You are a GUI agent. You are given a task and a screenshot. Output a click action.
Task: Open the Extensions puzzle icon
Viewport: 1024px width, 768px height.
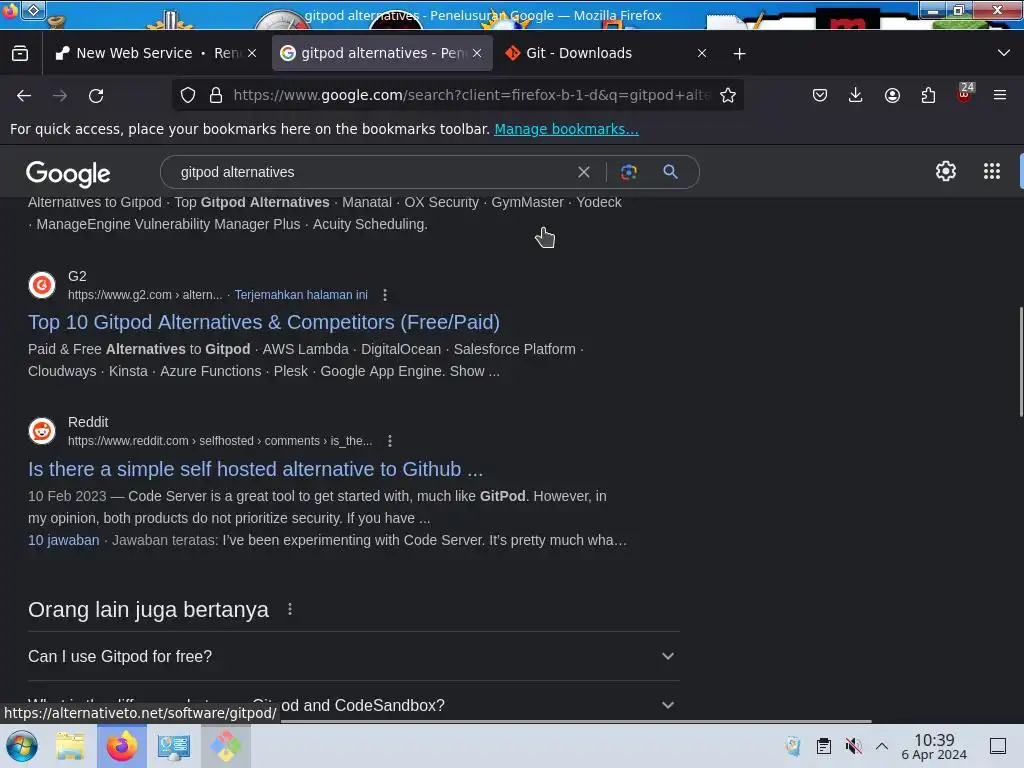pos(928,95)
